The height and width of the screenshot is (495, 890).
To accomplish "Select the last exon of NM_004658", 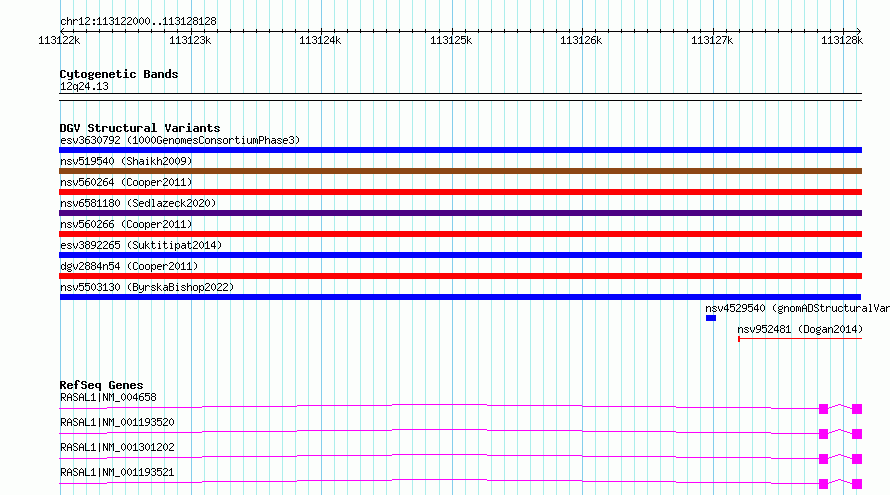I will [857, 409].
